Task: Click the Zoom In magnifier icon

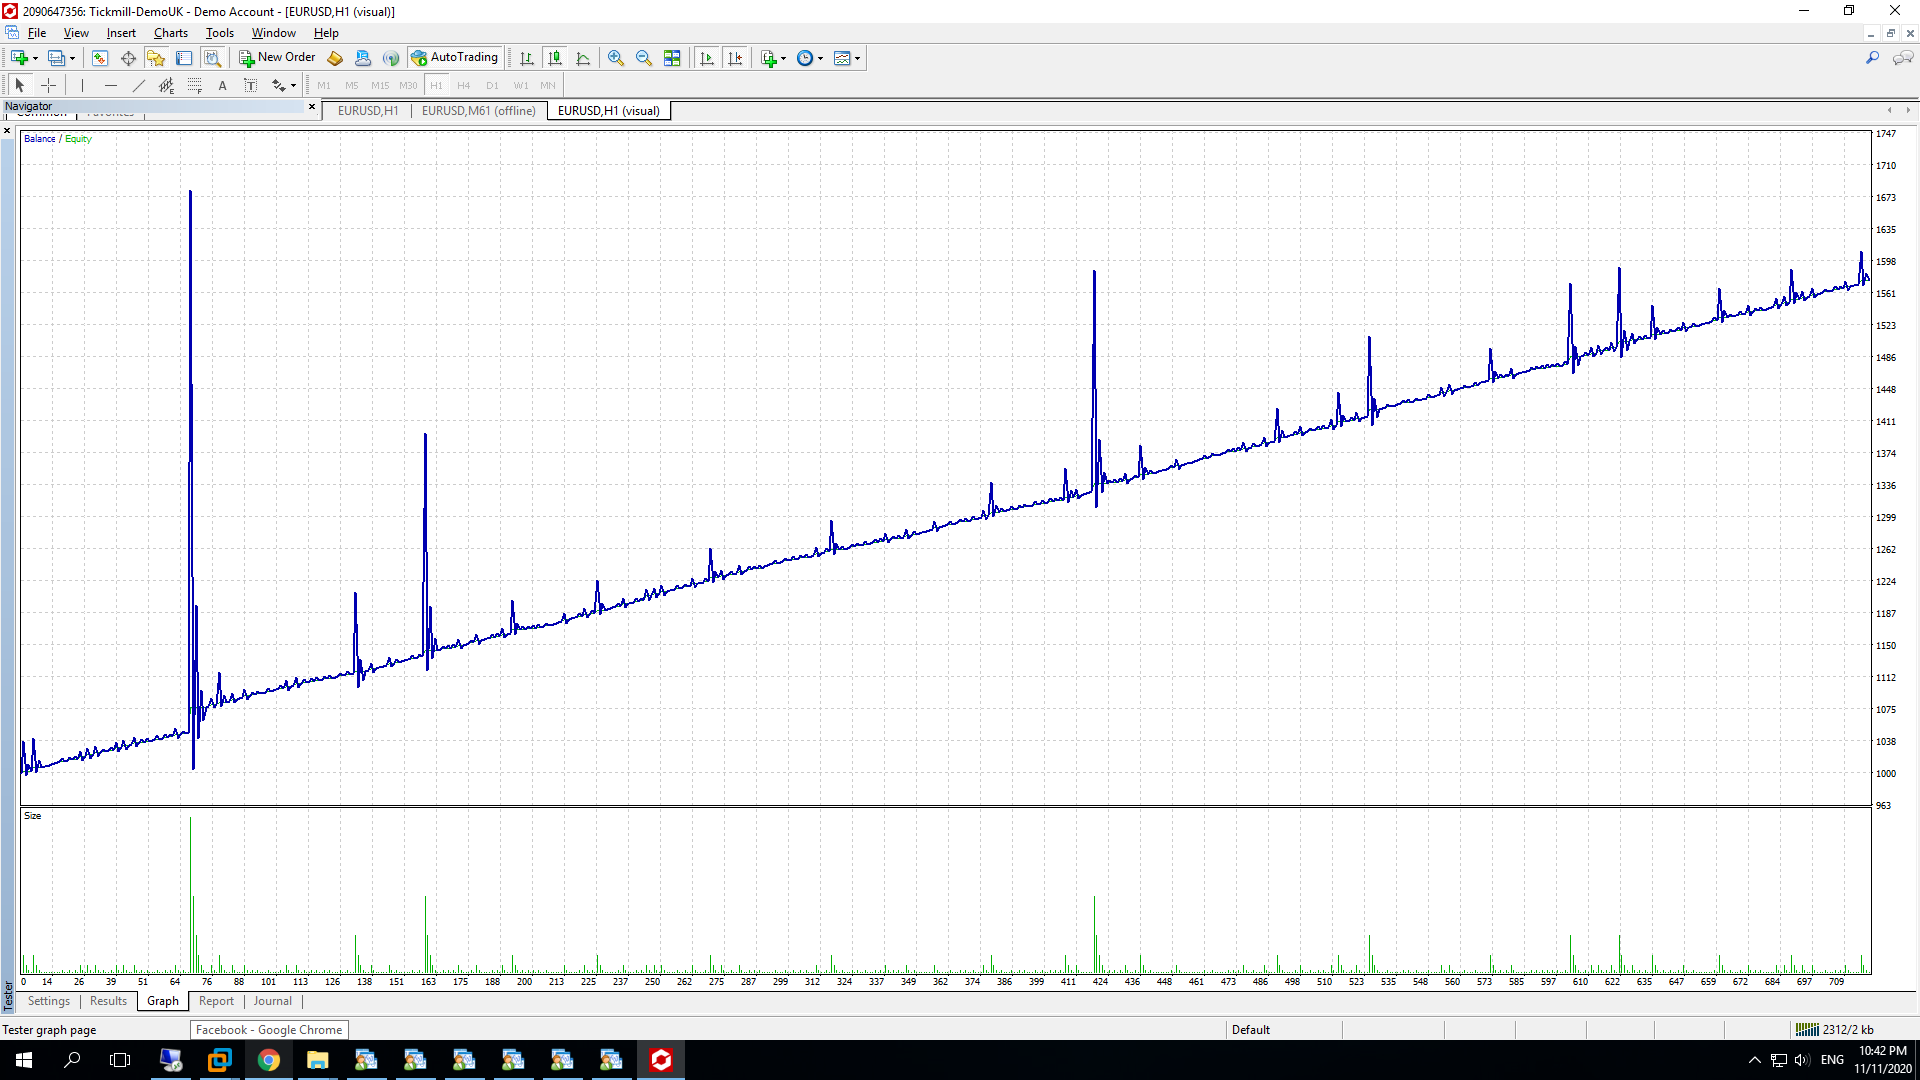Action: [616, 58]
